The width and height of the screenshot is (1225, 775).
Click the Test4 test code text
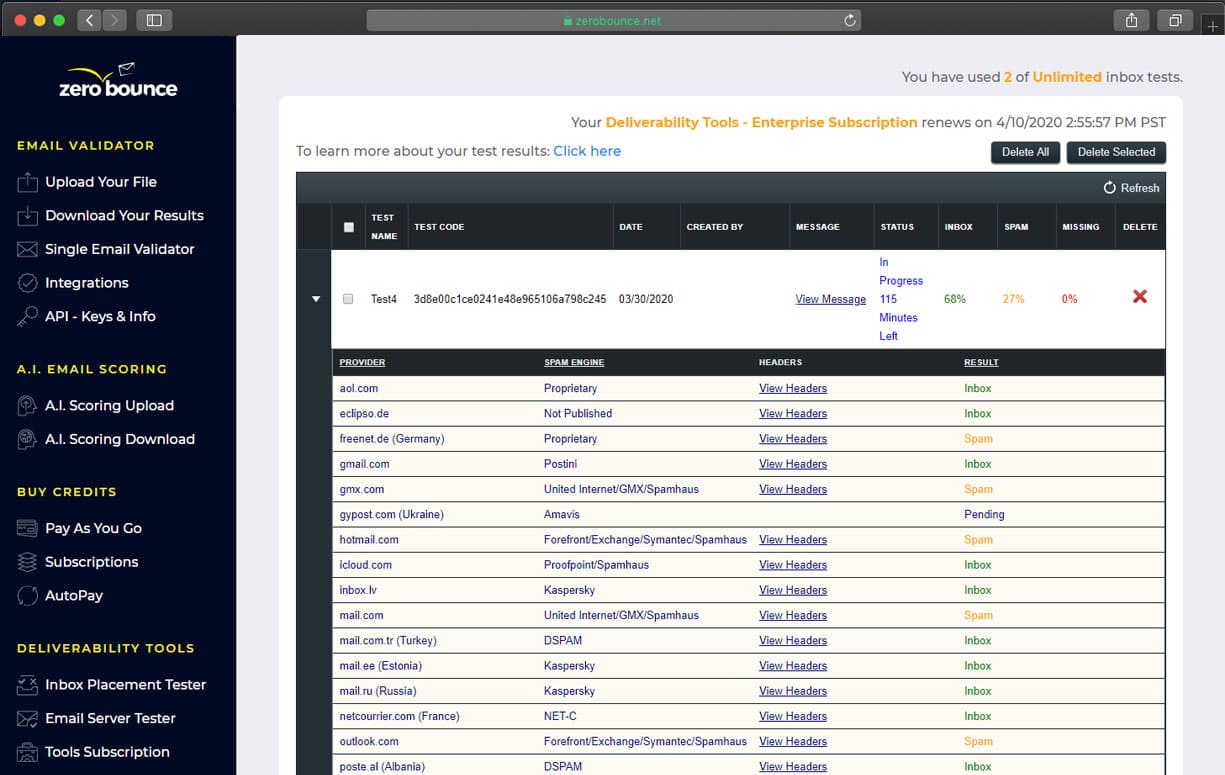coord(510,299)
